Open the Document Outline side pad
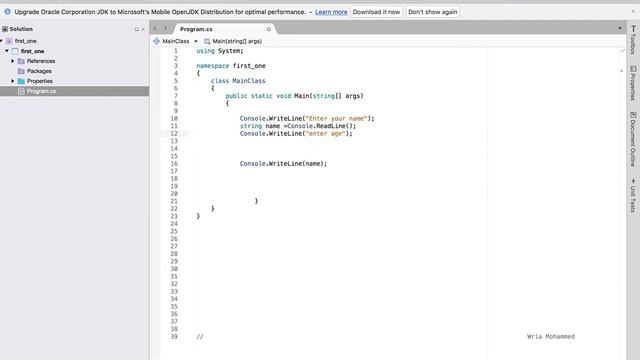Screen dimensions: 640x360 [633, 139]
